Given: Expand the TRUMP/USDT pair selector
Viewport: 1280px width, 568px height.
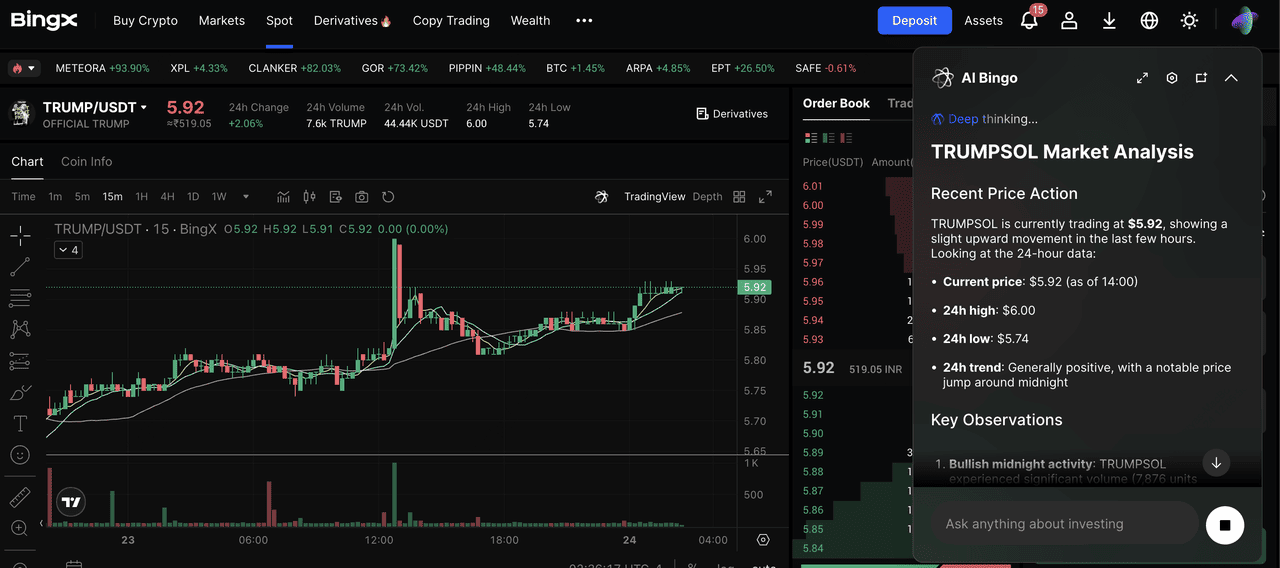Looking at the screenshot, I should [x=144, y=107].
